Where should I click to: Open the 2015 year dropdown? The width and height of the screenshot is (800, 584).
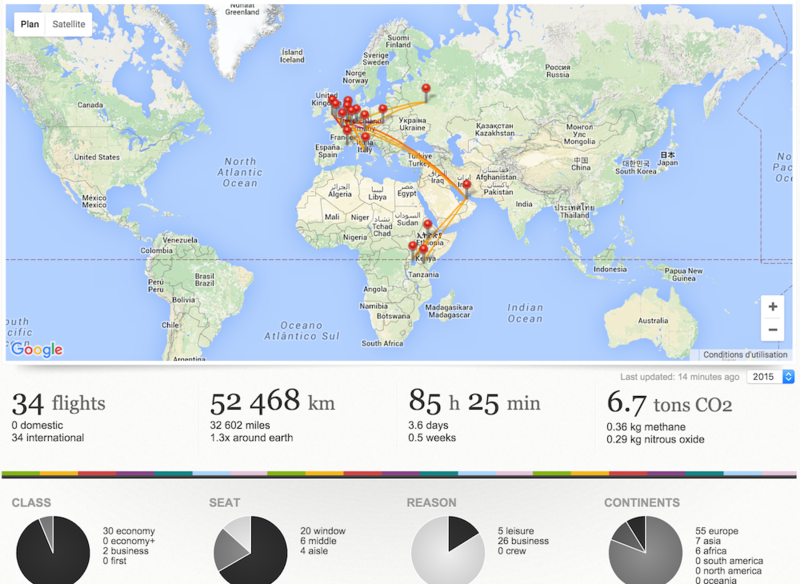pyautogui.click(x=770, y=376)
